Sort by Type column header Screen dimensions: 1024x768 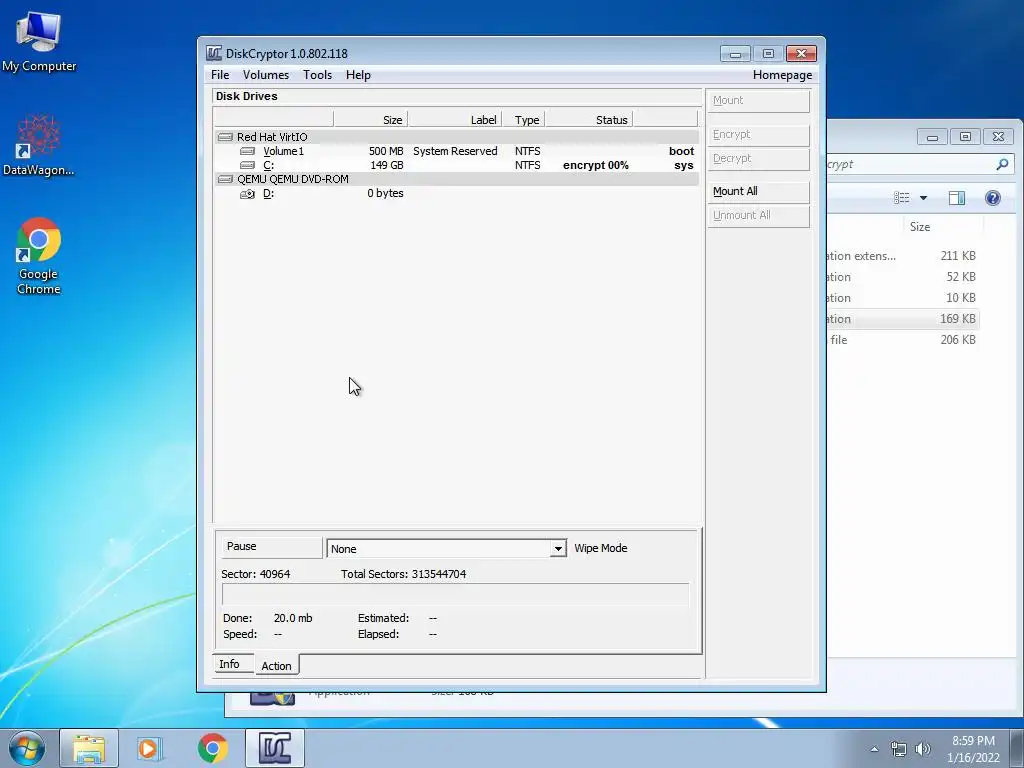[x=523, y=120]
